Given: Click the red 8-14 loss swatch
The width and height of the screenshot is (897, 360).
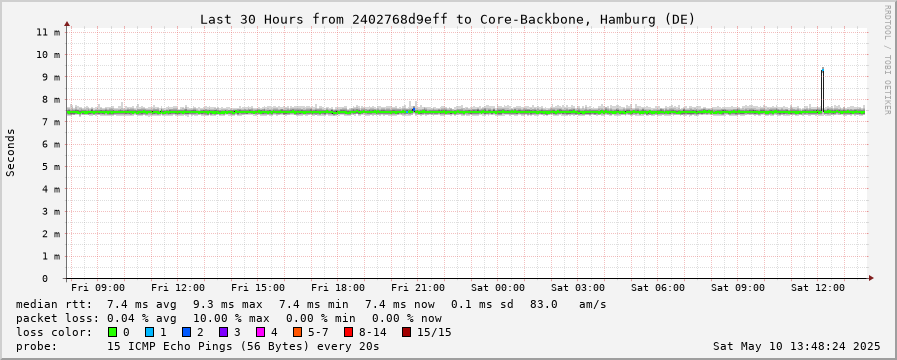Looking at the screenshot, I should pyautogui.click(x=348, y=332).
